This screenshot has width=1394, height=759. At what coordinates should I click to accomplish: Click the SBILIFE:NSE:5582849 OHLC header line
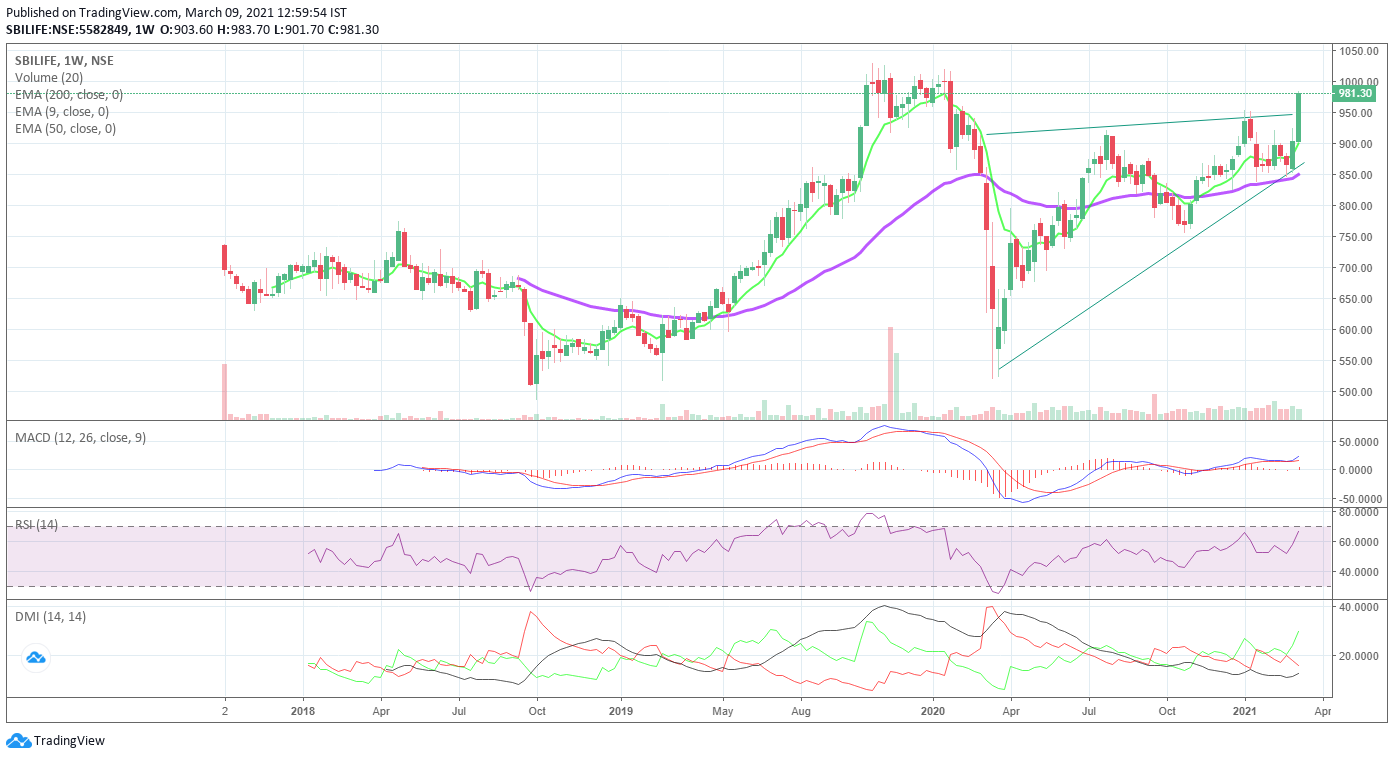click(x=192, y=30)
